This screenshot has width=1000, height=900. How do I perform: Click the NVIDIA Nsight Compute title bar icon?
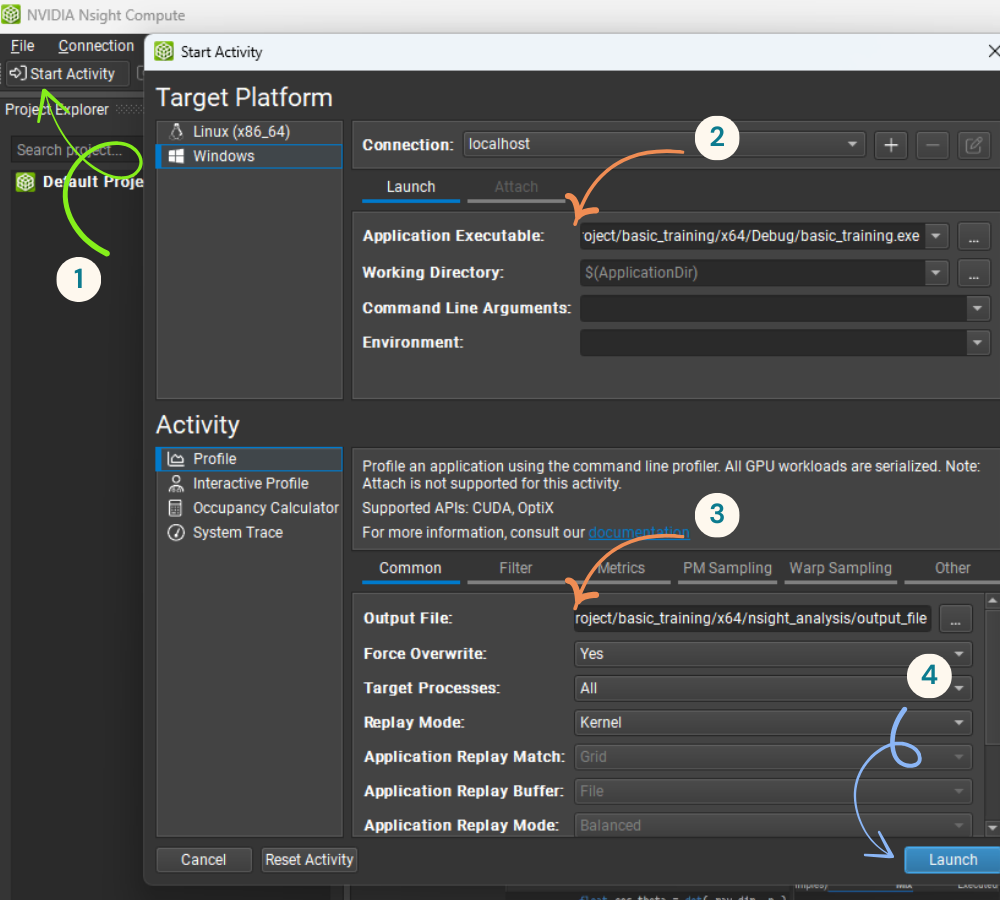(11, 15)
